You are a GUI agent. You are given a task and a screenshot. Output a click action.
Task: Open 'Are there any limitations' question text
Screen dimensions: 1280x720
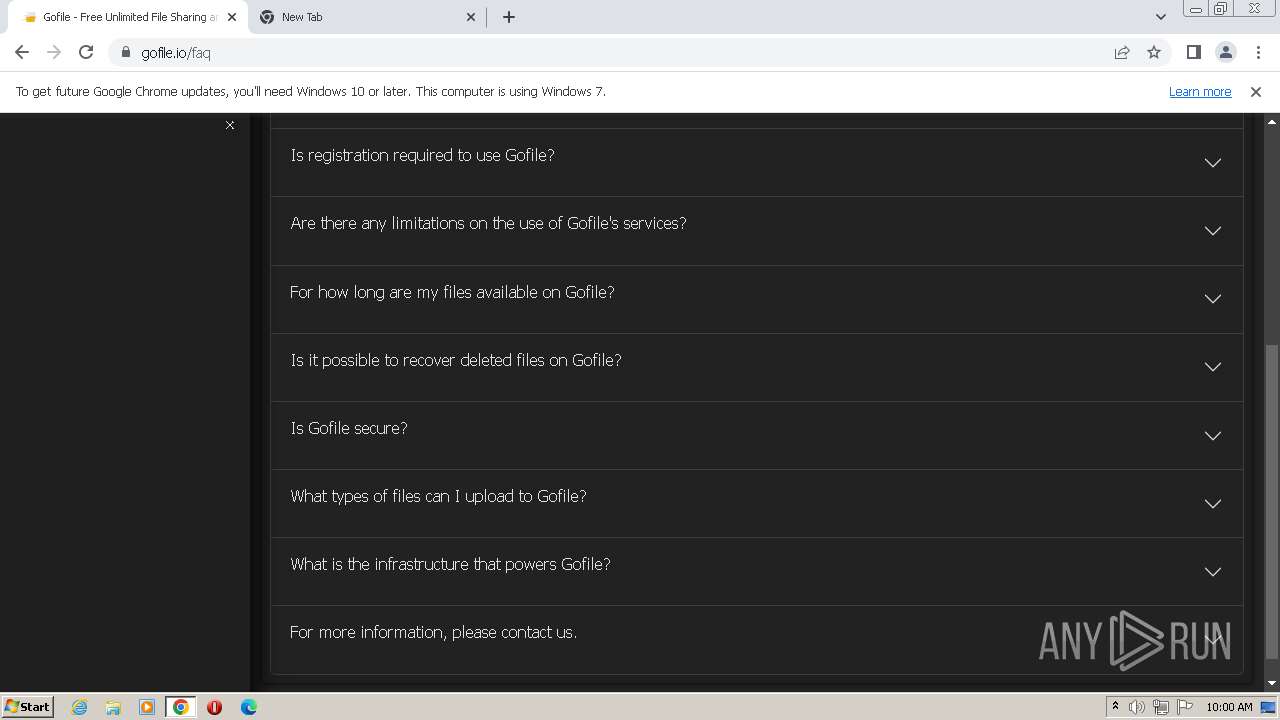488,223
